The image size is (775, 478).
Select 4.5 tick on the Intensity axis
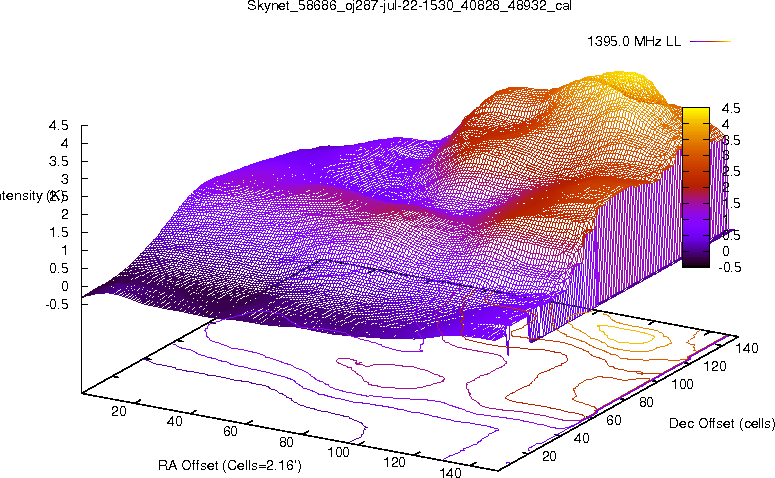58,126
